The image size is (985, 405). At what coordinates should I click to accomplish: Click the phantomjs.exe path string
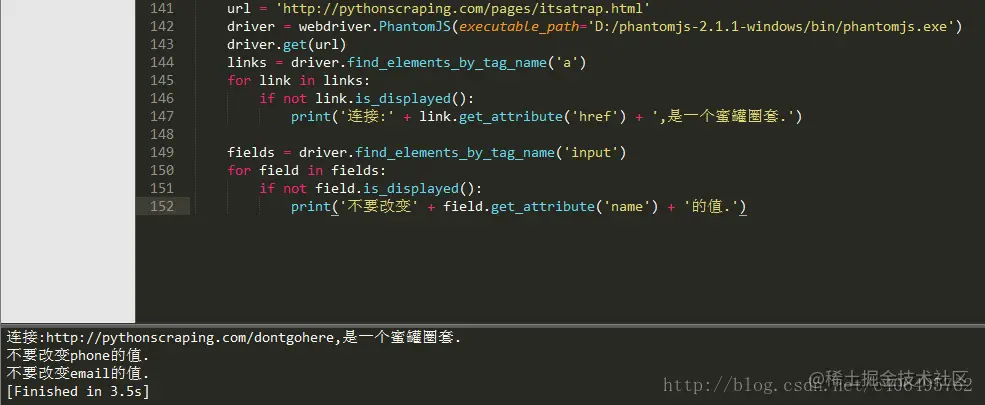[x=771, y=26]
